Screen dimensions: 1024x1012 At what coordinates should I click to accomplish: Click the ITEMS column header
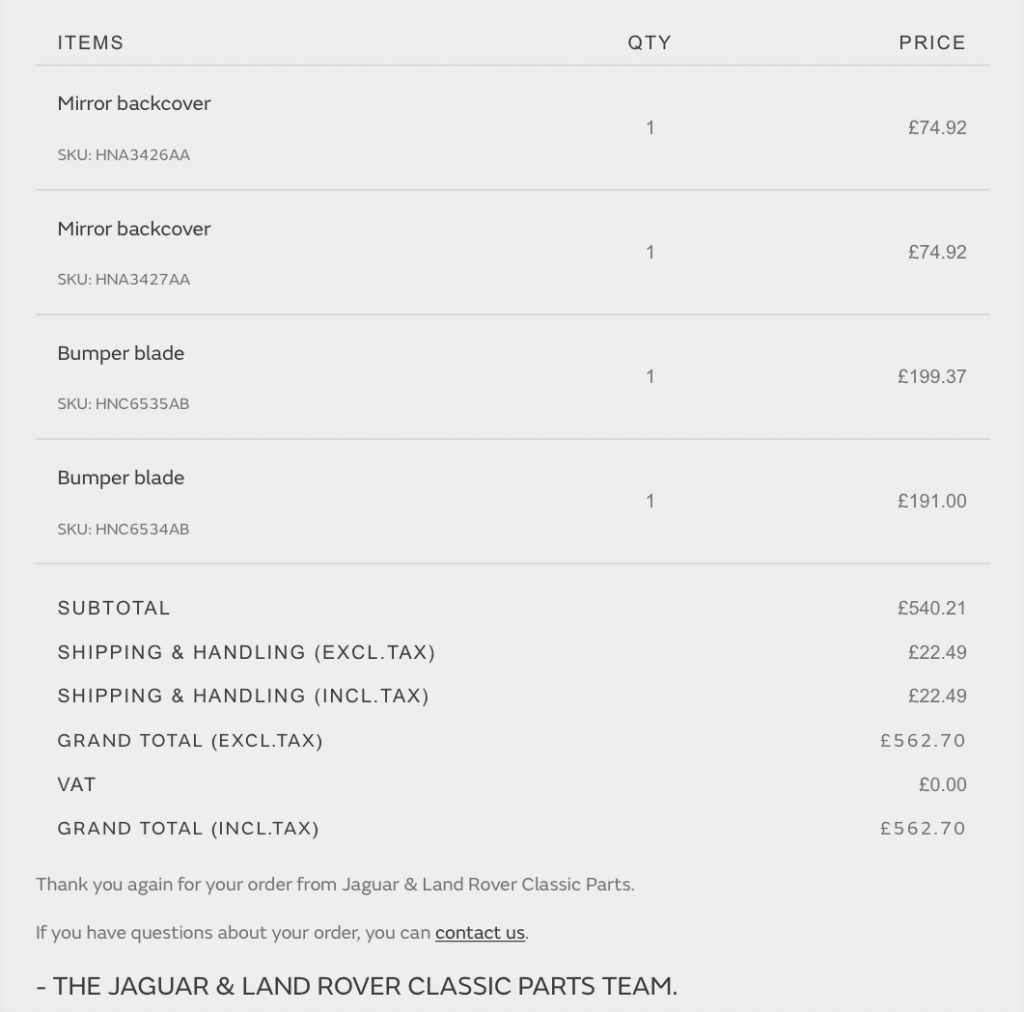pyautogui.click(x=91, y=42)
